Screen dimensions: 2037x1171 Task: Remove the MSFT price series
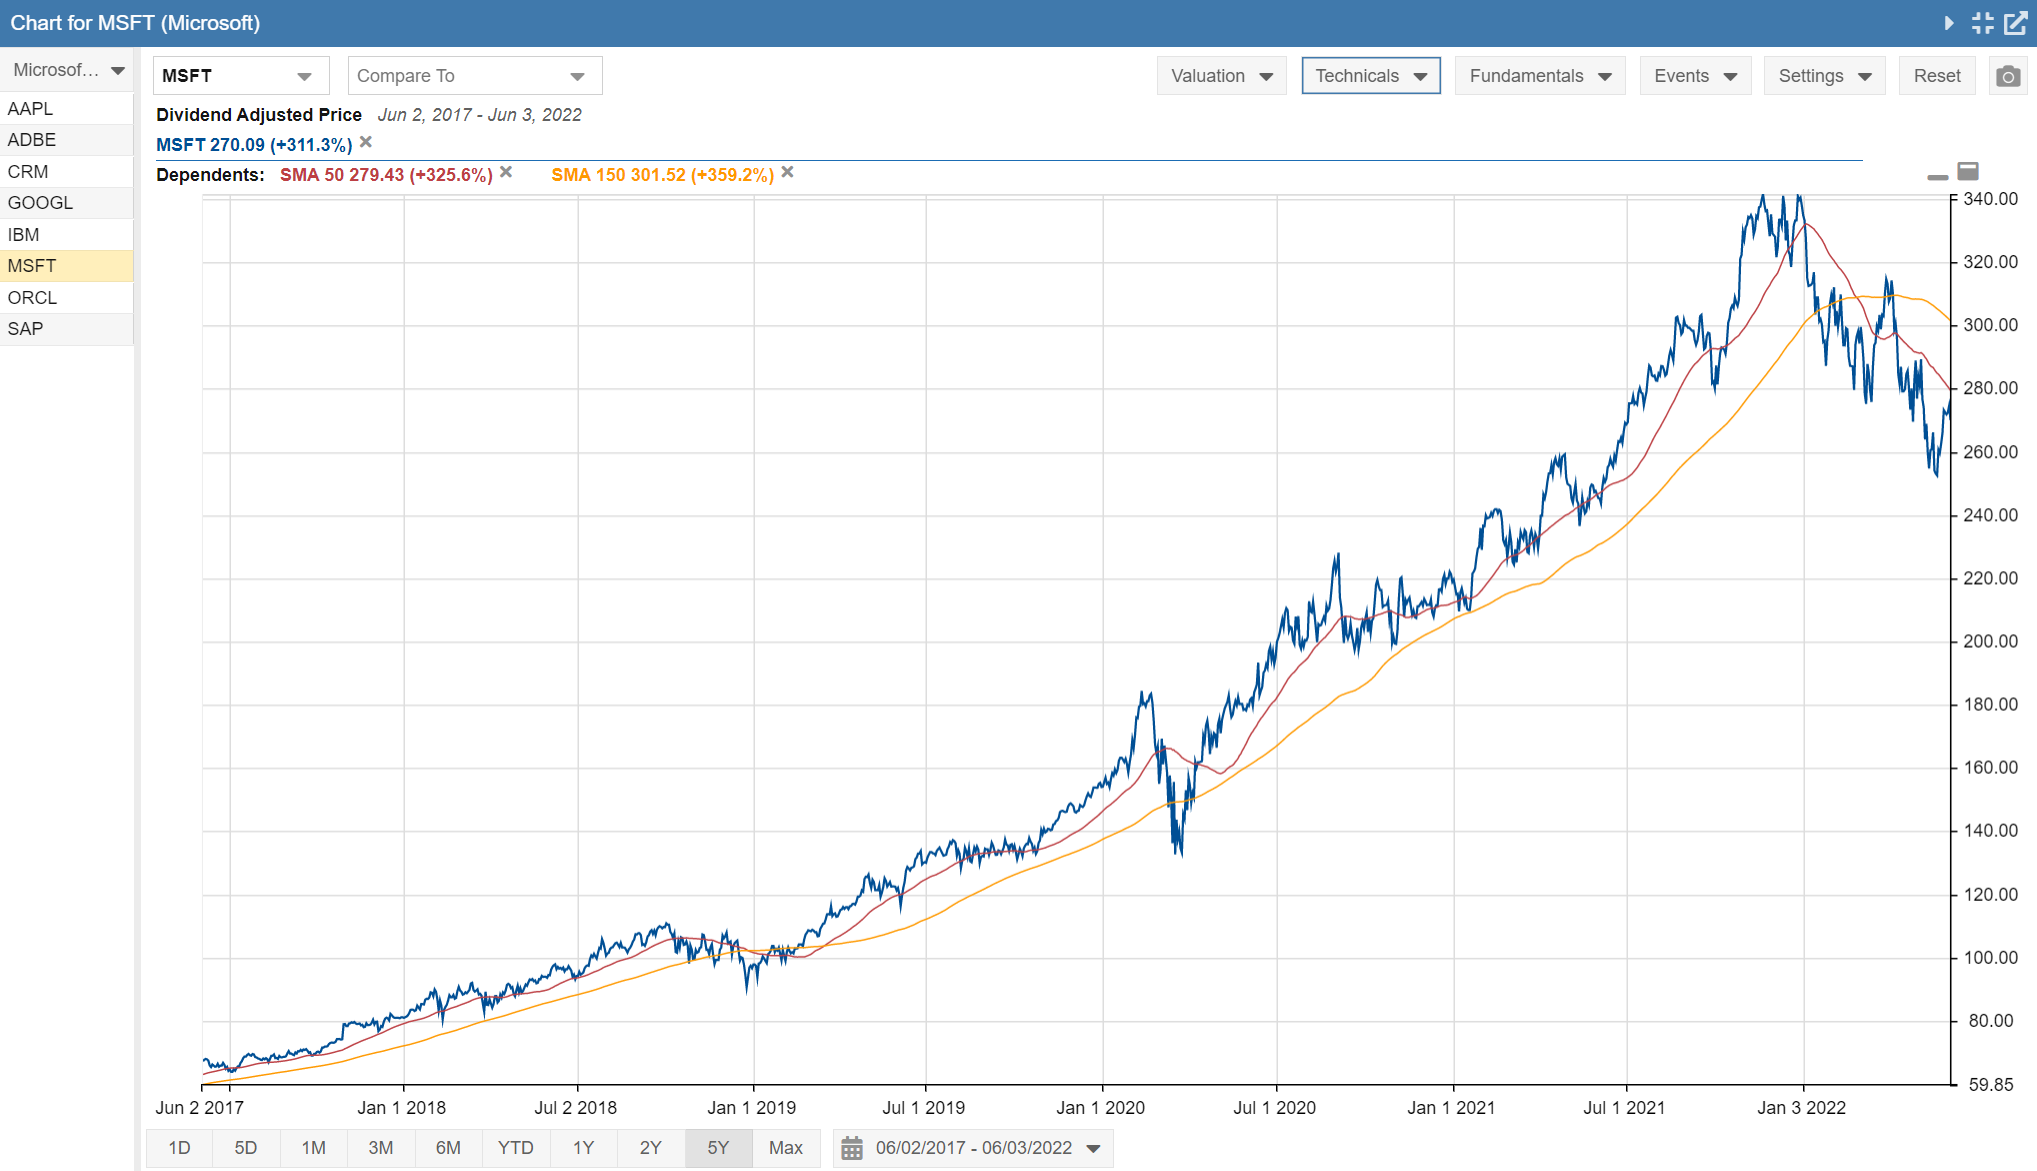coord(366,142)
